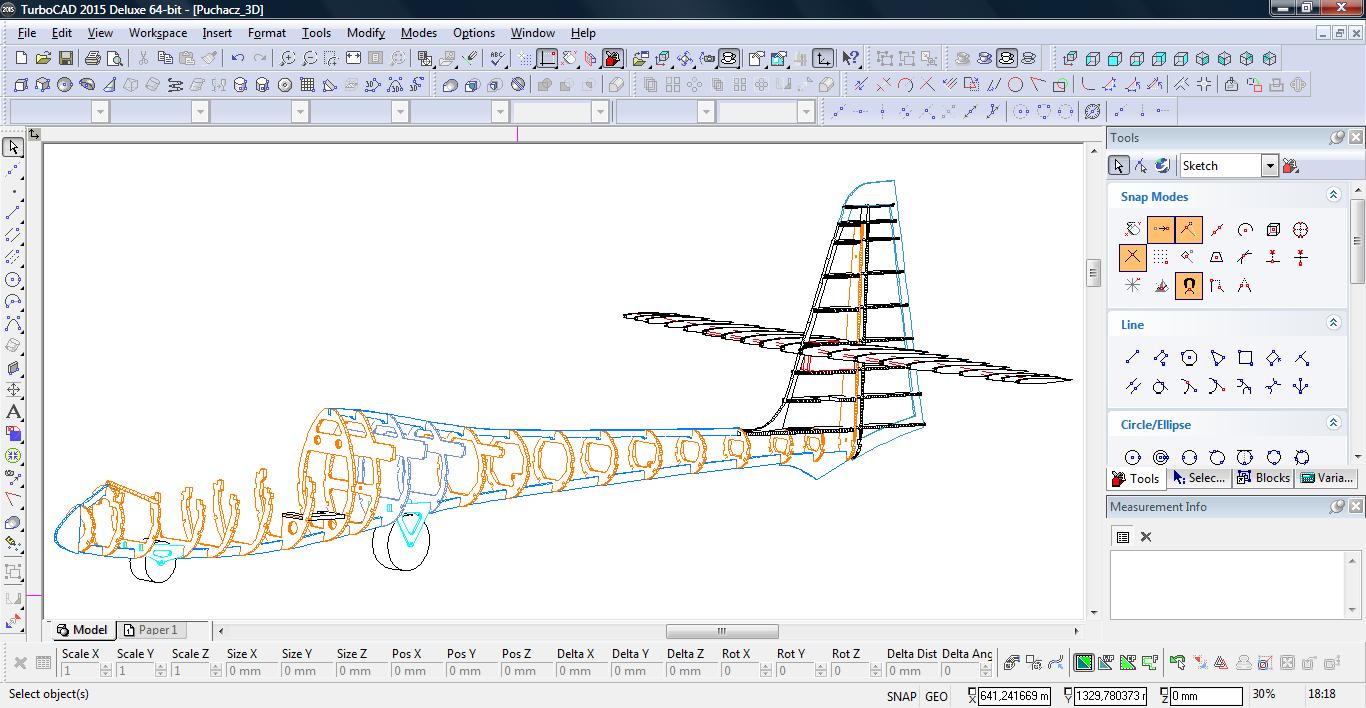Collapse the Circle/Ellipse section
Screen dimensions: 1366x708
click(x=1333, y=424)
